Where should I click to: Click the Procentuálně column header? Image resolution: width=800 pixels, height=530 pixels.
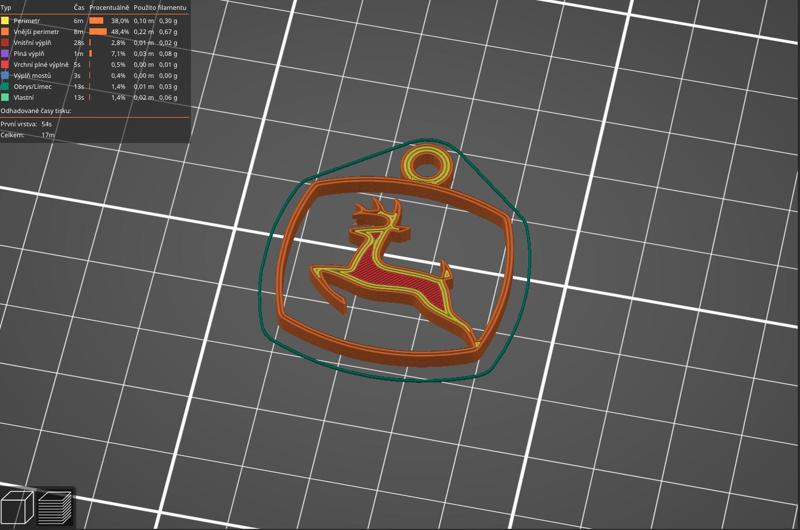(109, 8)
